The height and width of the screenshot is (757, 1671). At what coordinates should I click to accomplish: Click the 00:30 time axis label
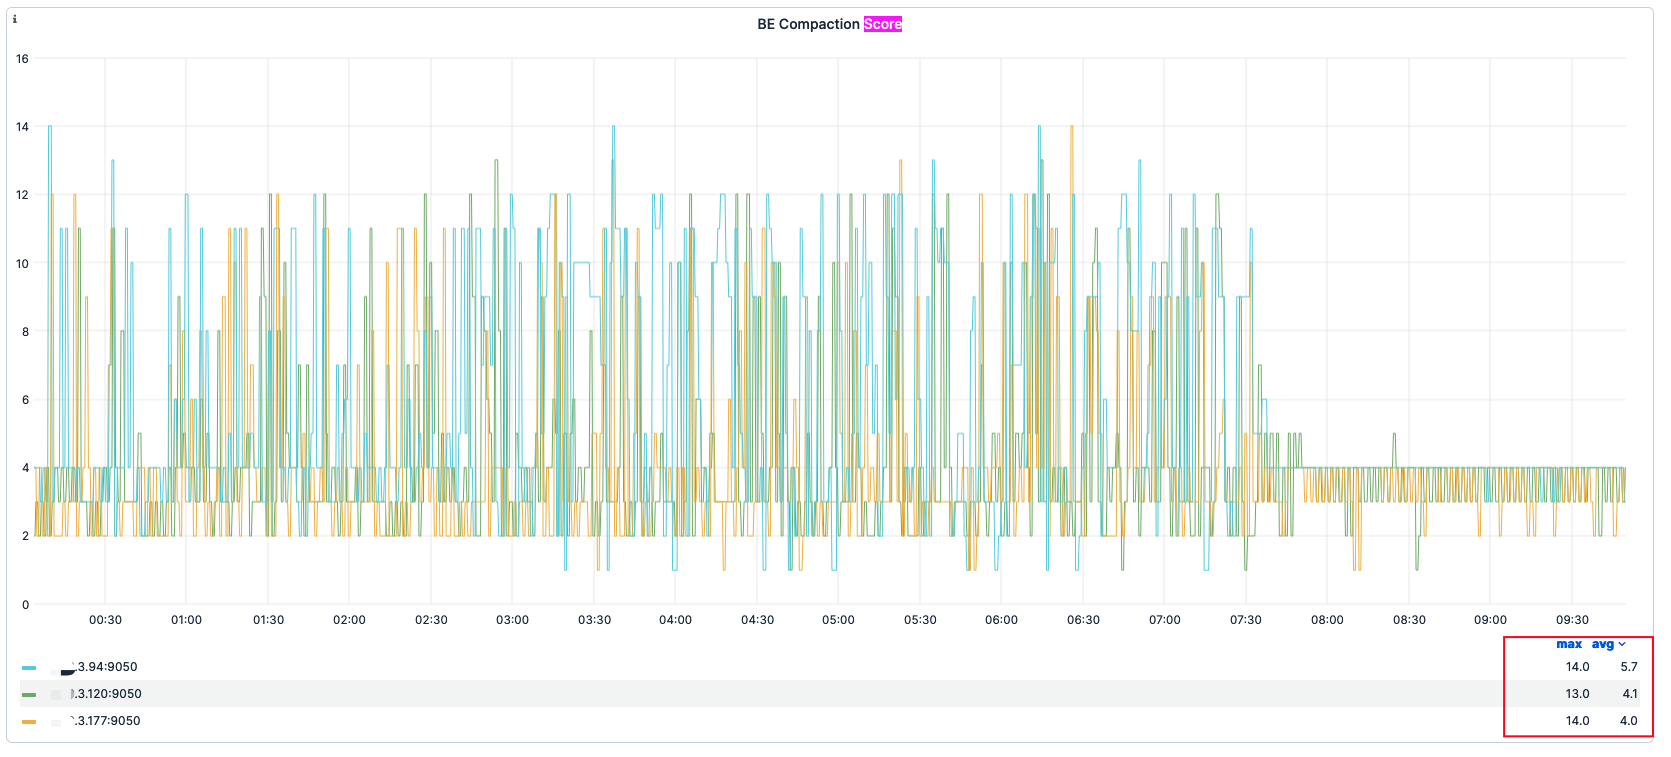(x=105, y=620)
